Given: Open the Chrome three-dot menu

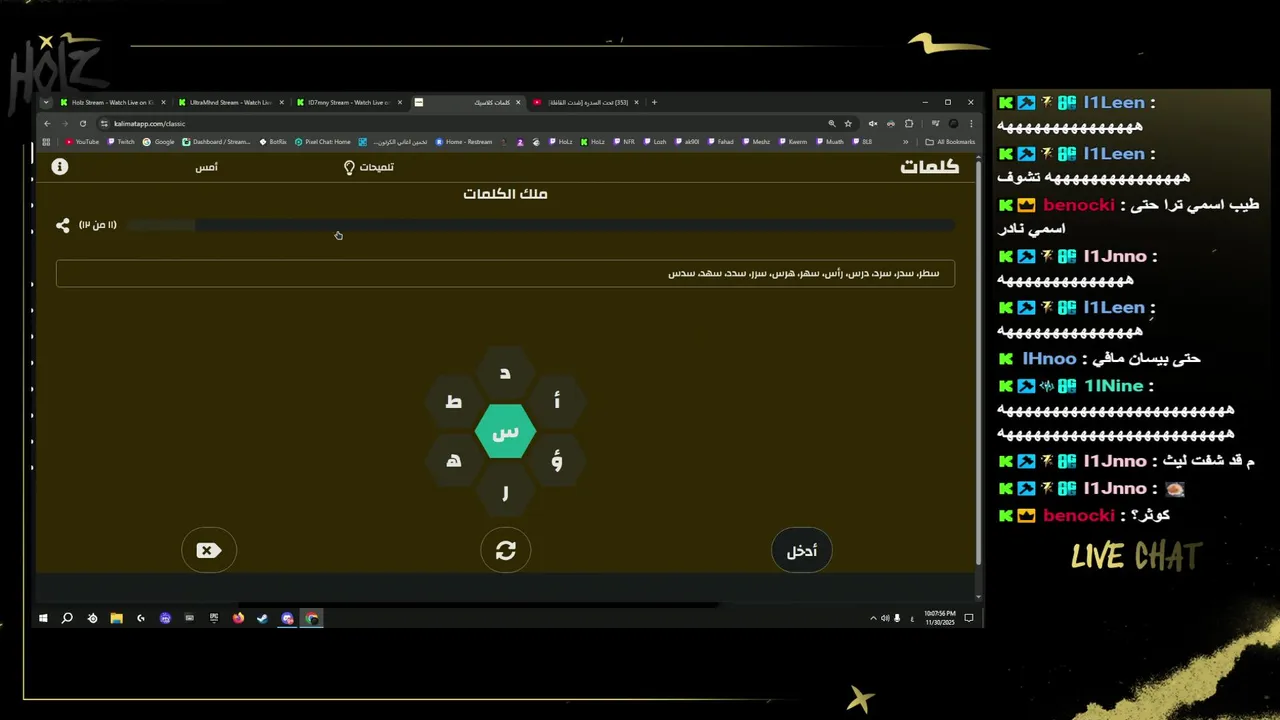Looking at the screenshot, I should 970,124.
